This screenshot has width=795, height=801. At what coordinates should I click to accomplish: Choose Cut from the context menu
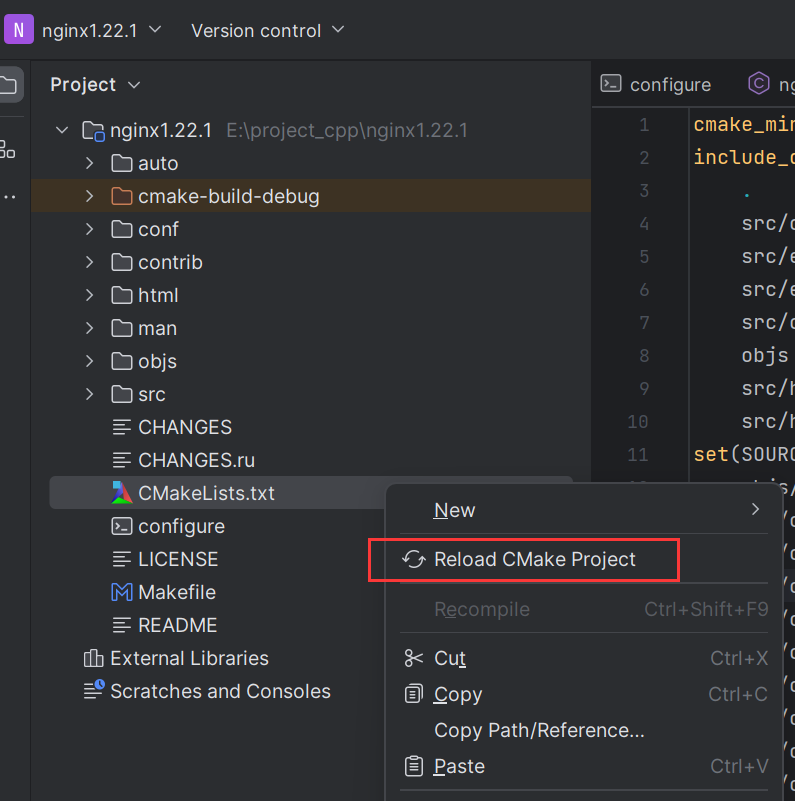tap(583, 658)
